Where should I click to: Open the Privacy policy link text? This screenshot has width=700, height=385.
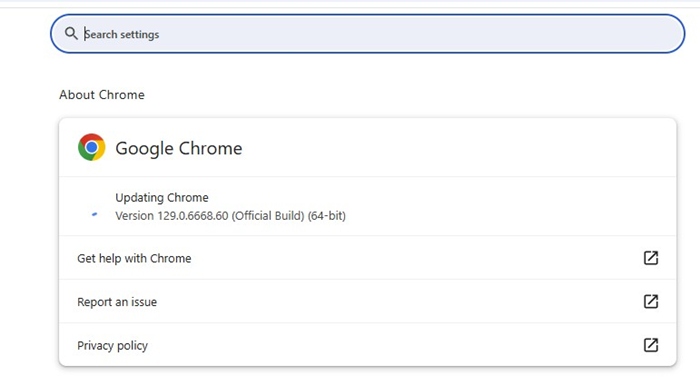click(112, 346)
